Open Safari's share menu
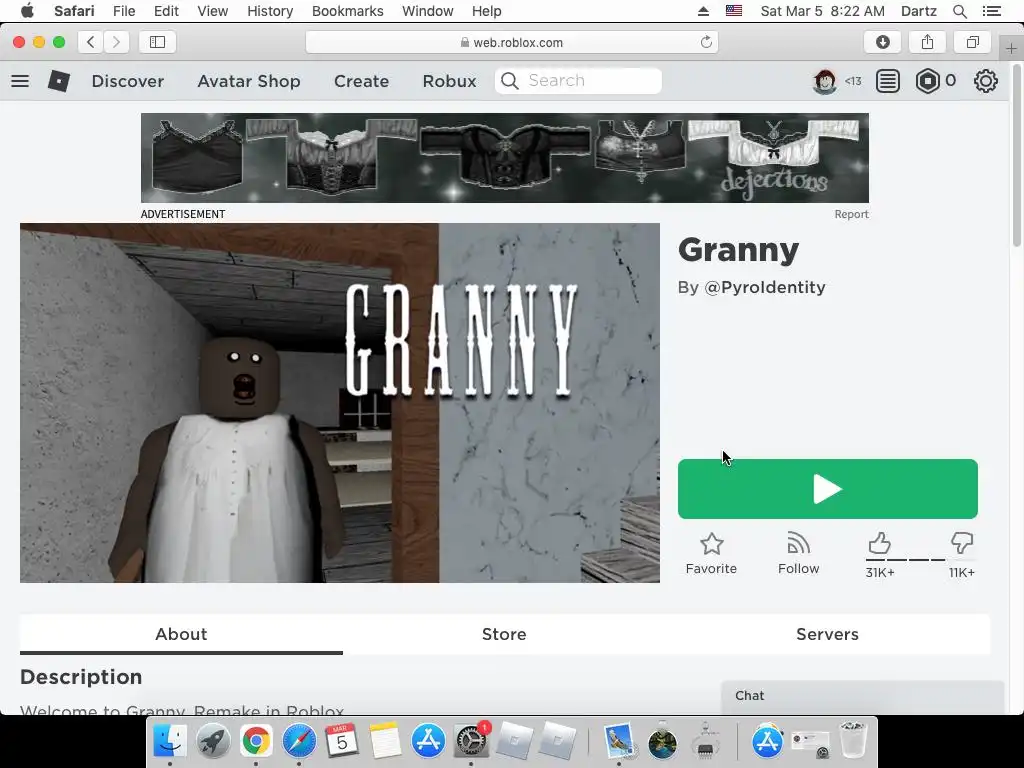This screenshot has width=1024, height=768. (927, 42)
